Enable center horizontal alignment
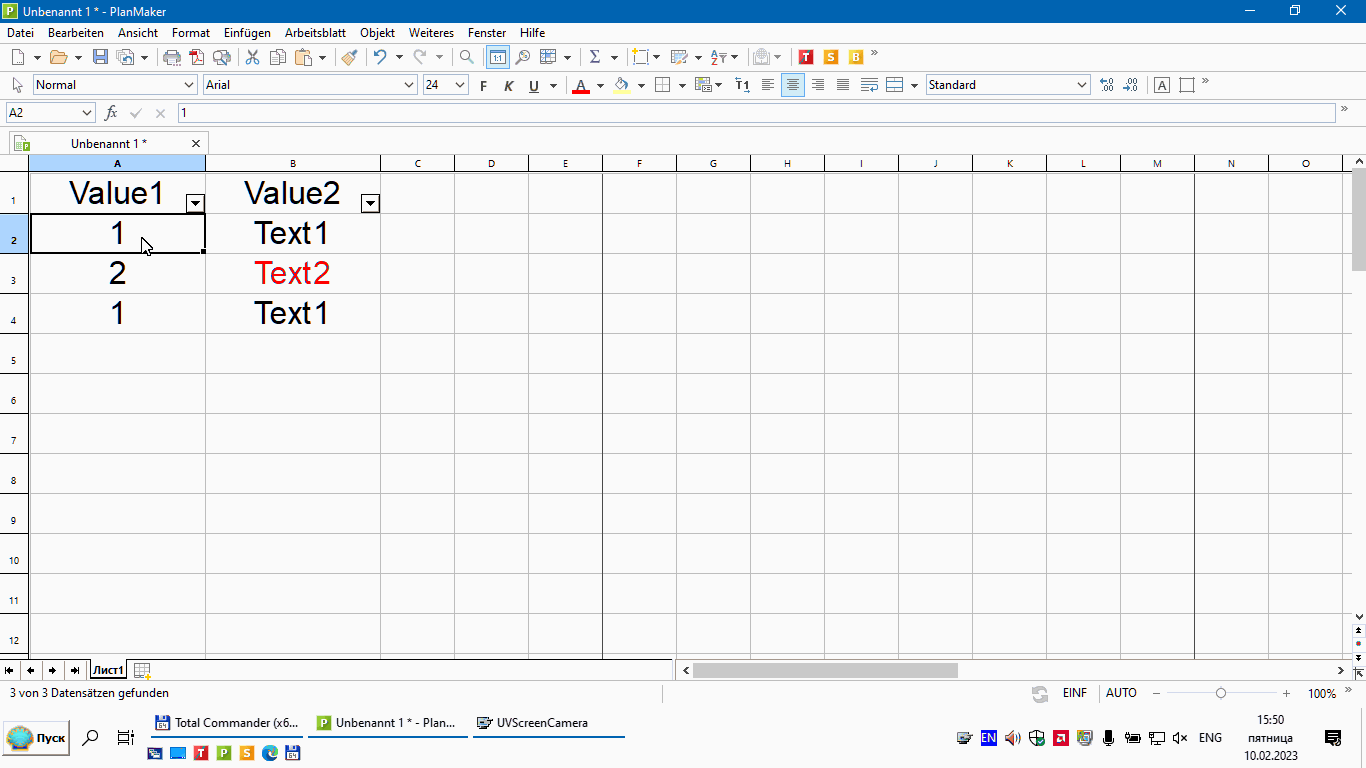 (x=793, y=85)
